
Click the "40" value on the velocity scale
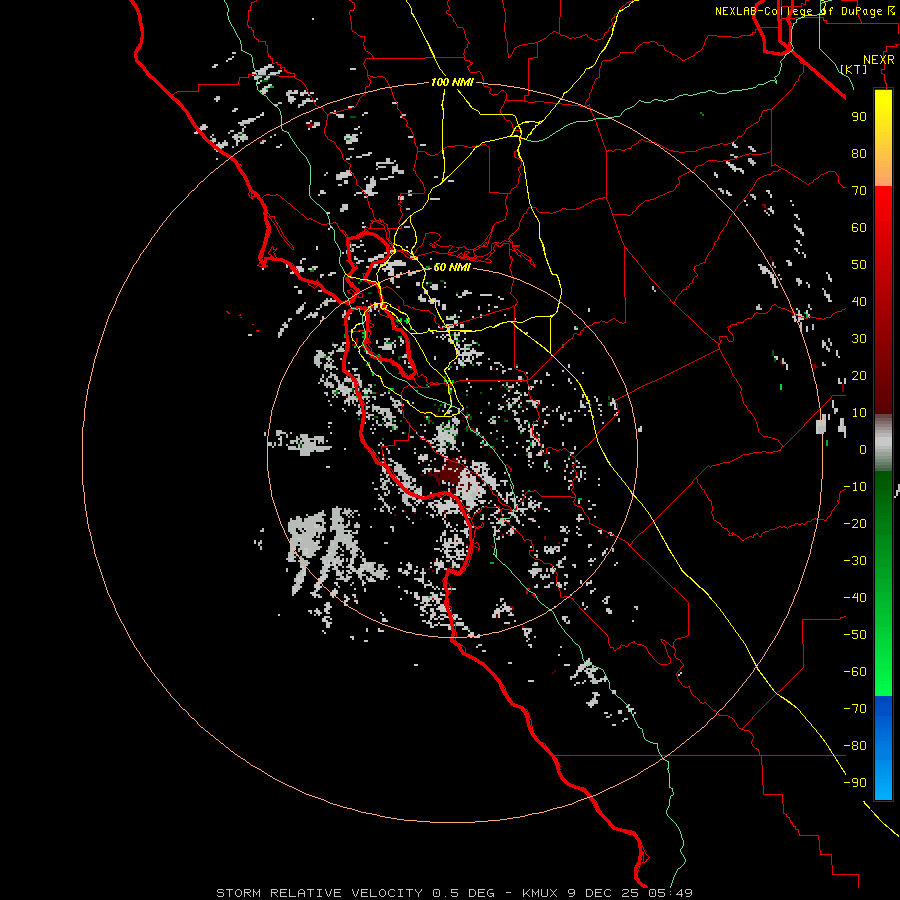point(859,301)
